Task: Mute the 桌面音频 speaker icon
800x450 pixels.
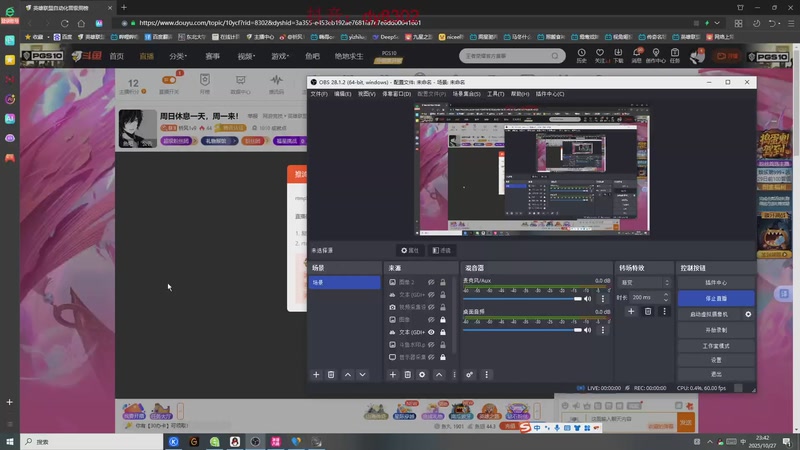Action: [587, 330]
